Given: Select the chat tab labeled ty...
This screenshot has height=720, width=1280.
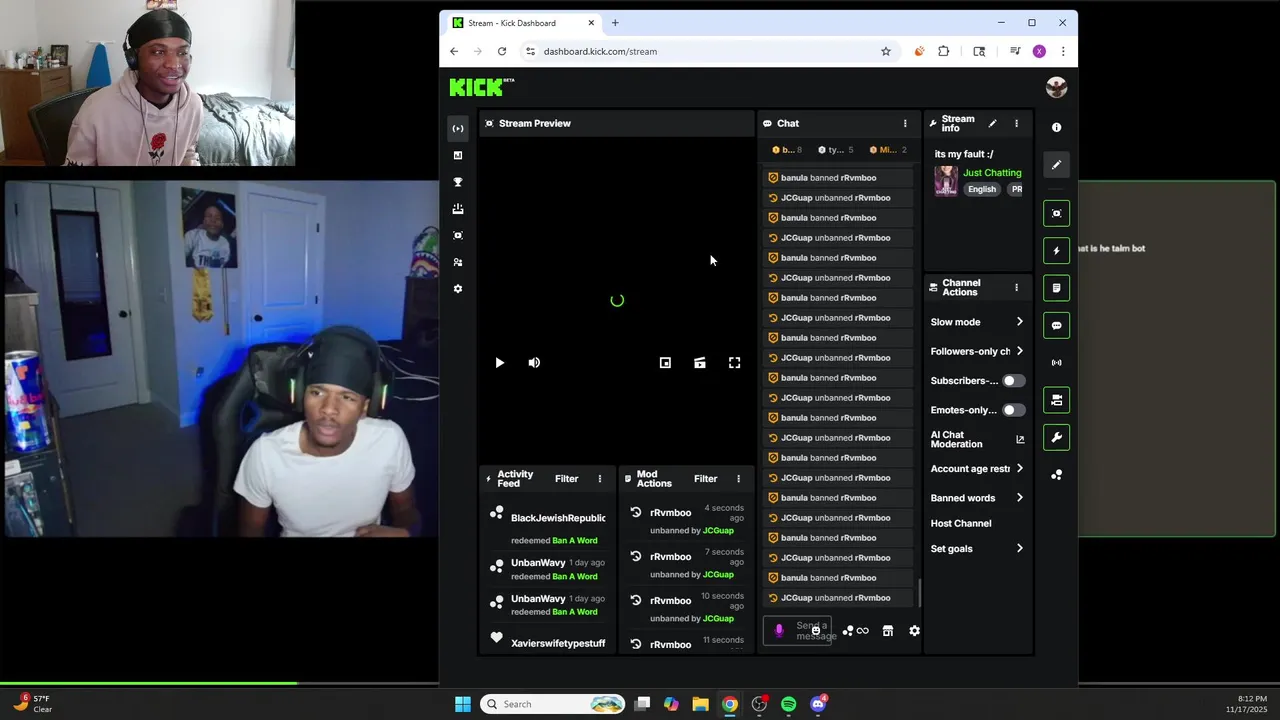Looking at the screenshot, I should pos(836,150).
